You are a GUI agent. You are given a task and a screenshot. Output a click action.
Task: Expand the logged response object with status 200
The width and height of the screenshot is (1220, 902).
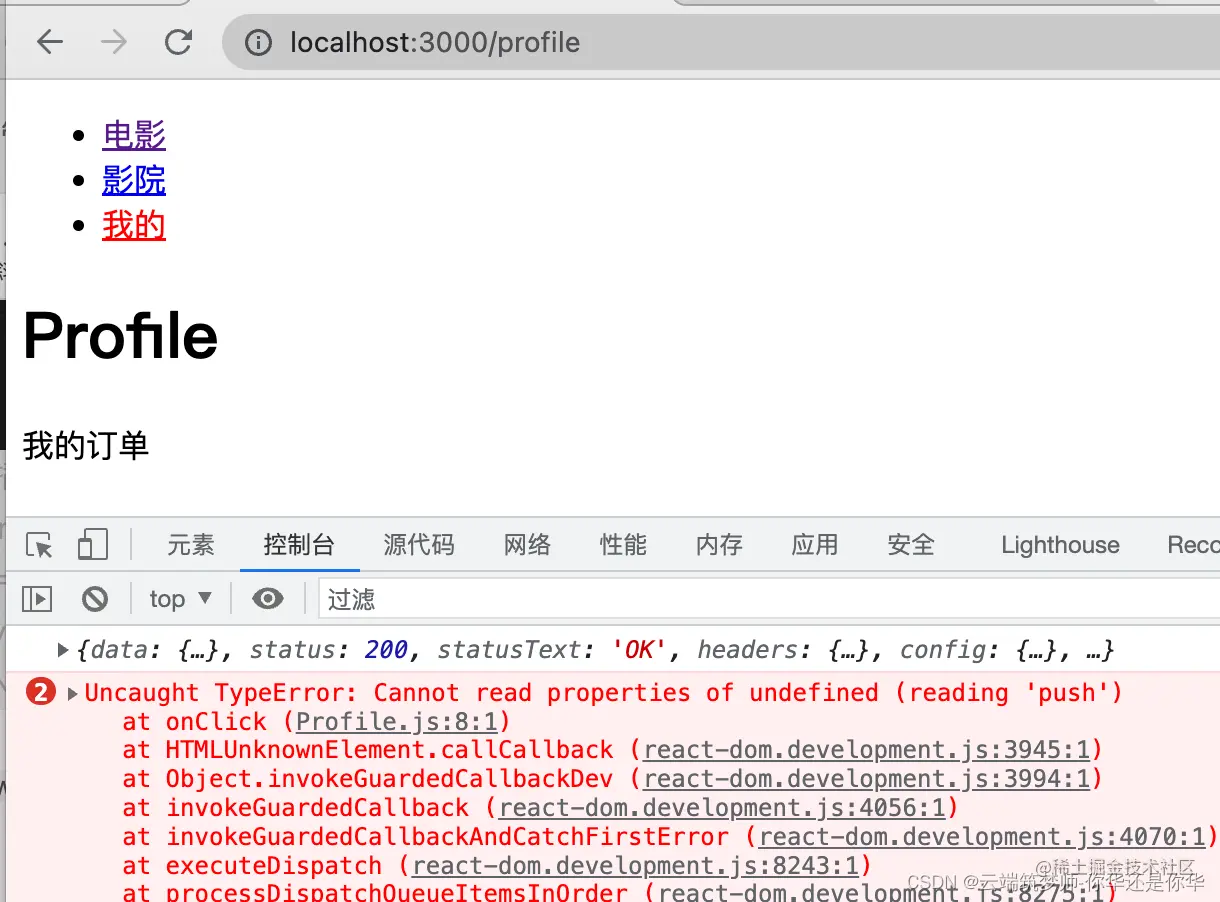click(x=63, y=650)
